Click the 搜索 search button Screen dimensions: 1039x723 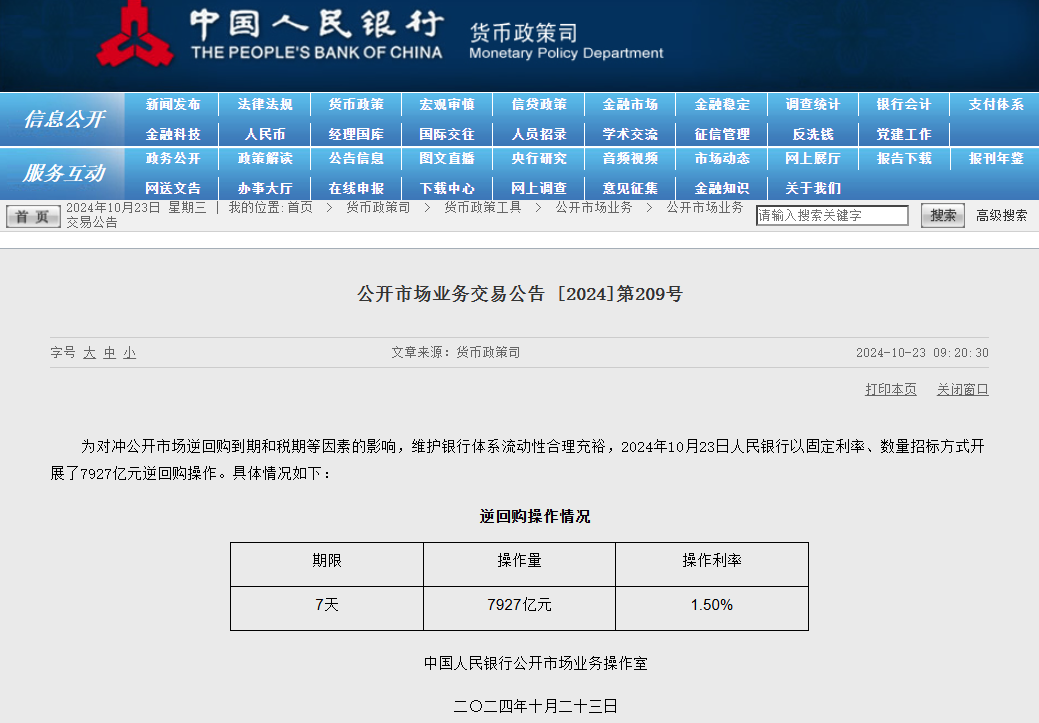[x=942, y=215]
